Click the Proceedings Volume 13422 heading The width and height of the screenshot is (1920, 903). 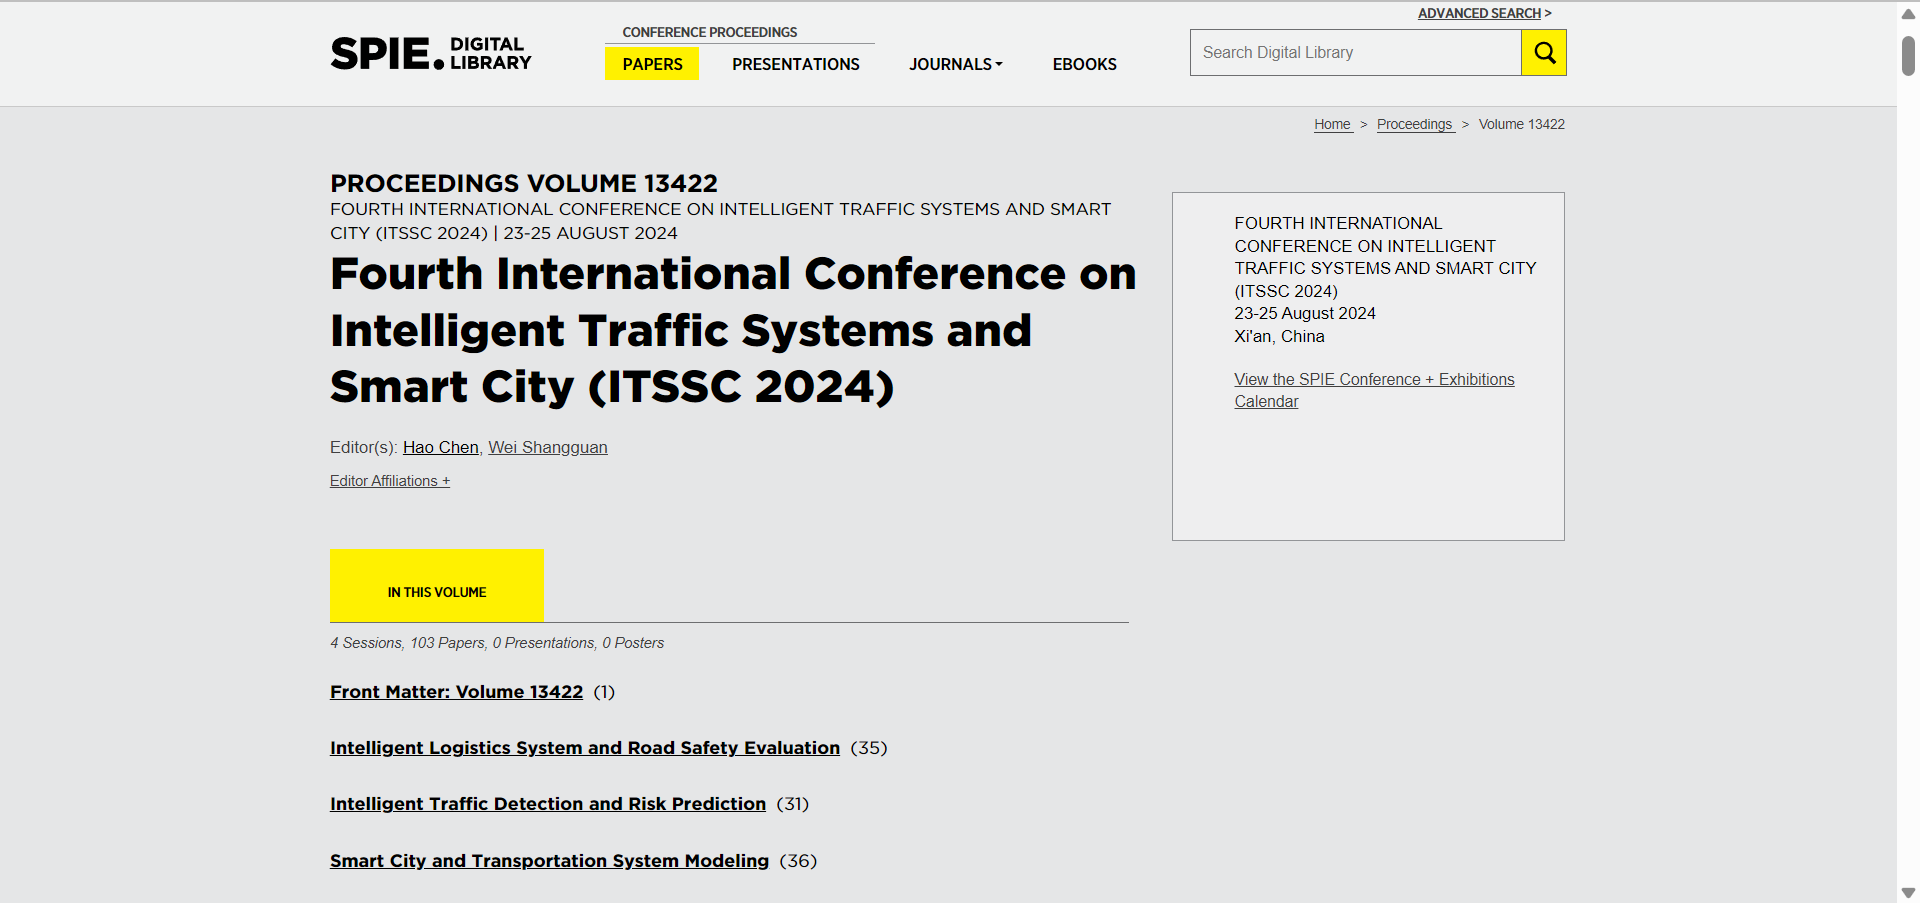point(524,183)
